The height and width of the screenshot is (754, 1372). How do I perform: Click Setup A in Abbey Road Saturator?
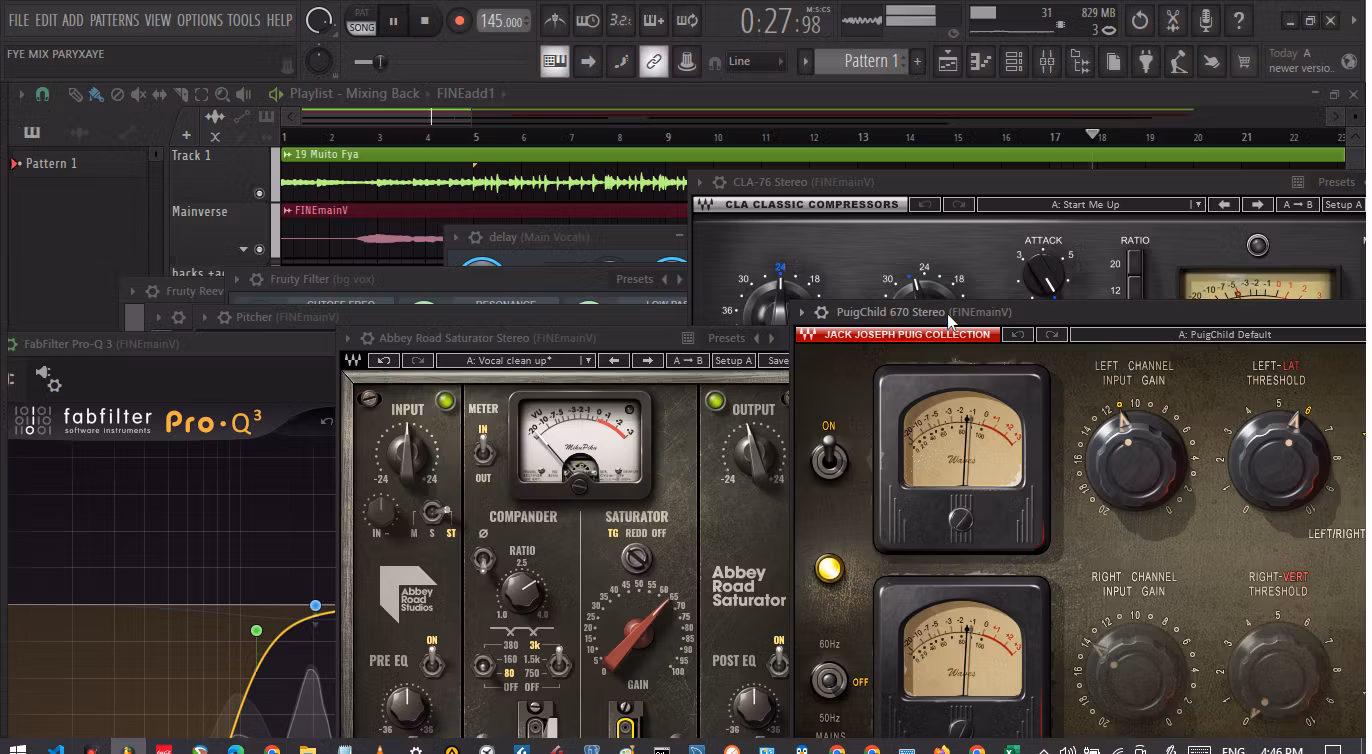click(x=733, y=360)
